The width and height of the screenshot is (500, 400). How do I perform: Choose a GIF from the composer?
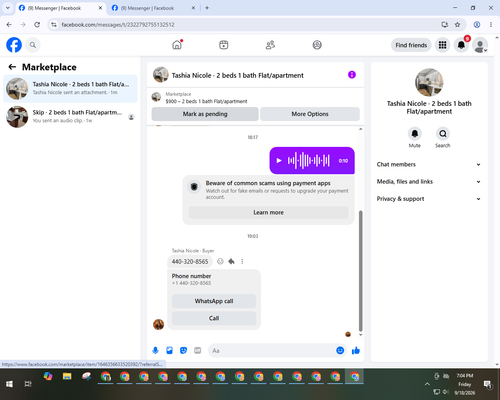pos(198,350)
